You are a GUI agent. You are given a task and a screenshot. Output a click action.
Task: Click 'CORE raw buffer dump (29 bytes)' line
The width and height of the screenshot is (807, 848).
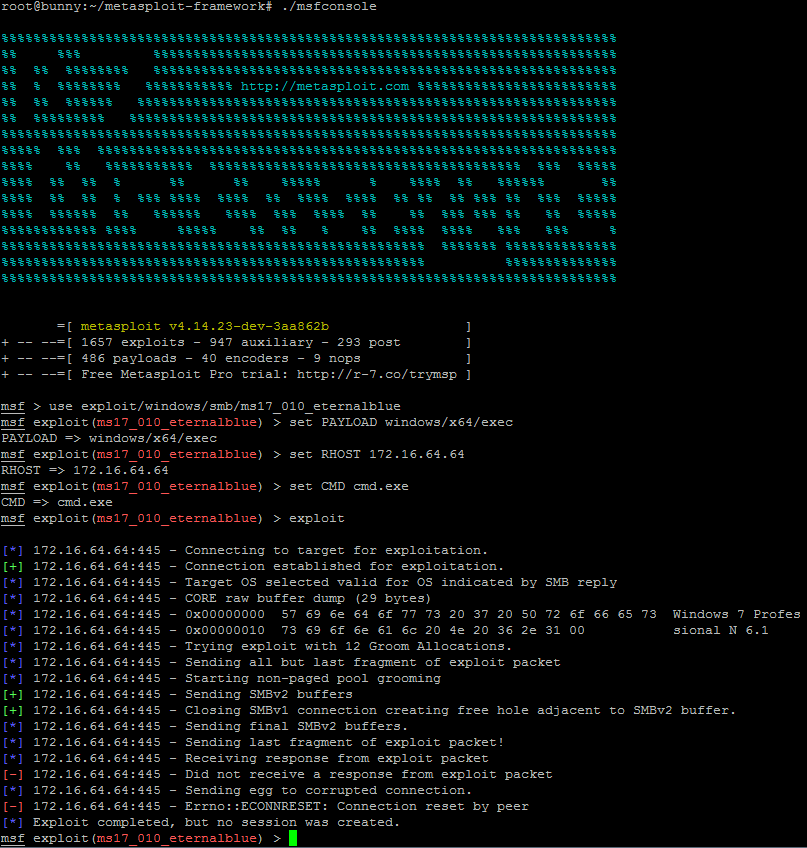(216, 598)
